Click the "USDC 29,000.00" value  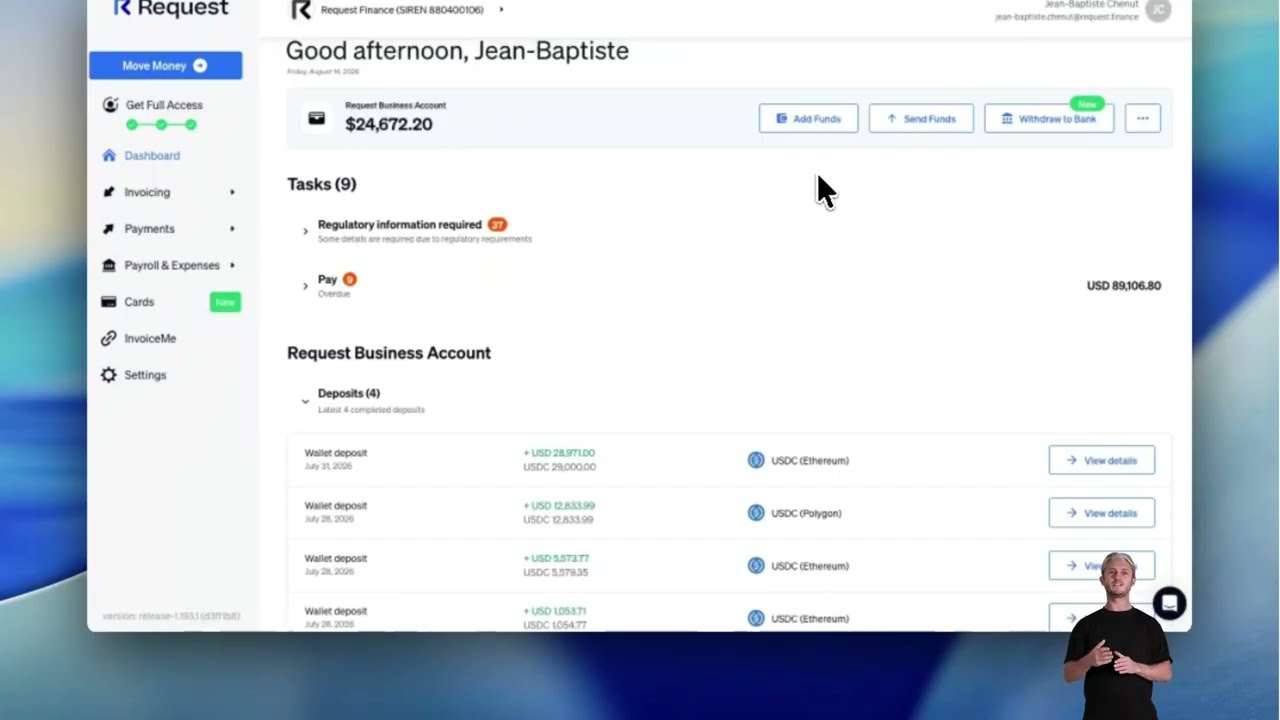[559, 467]
